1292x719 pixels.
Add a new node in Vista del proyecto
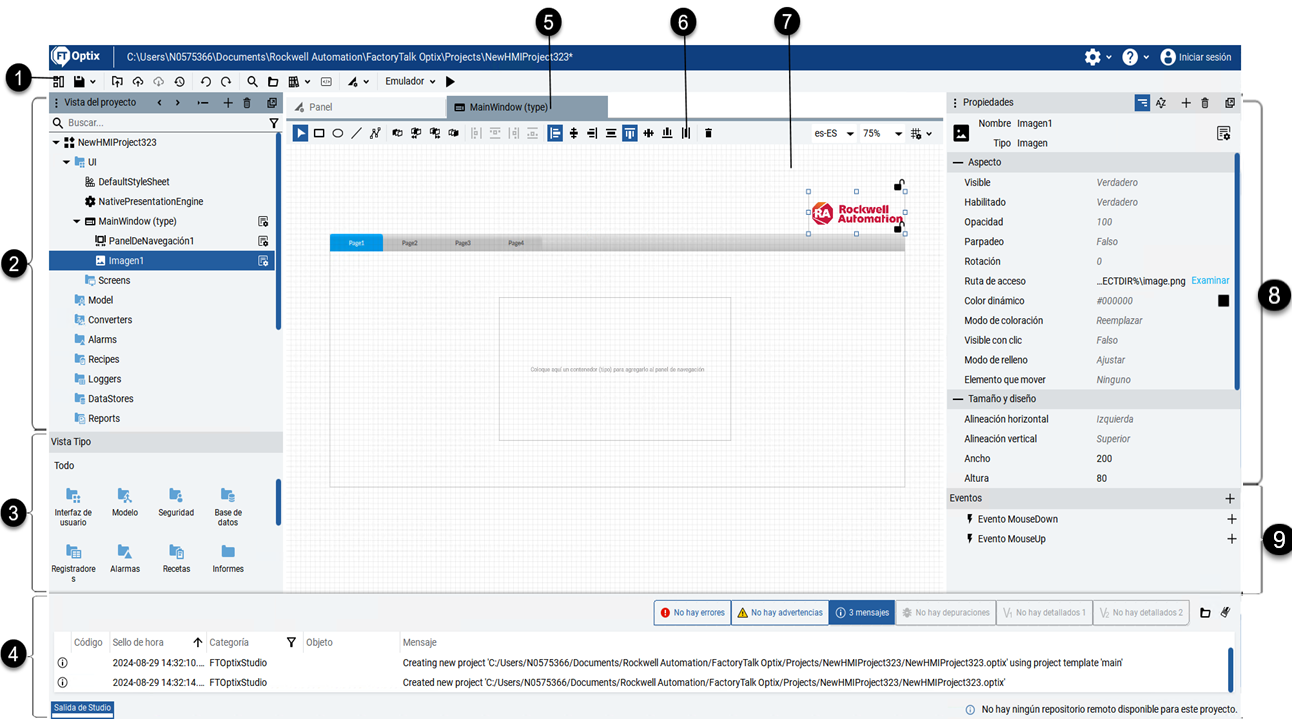coord(228,102)
